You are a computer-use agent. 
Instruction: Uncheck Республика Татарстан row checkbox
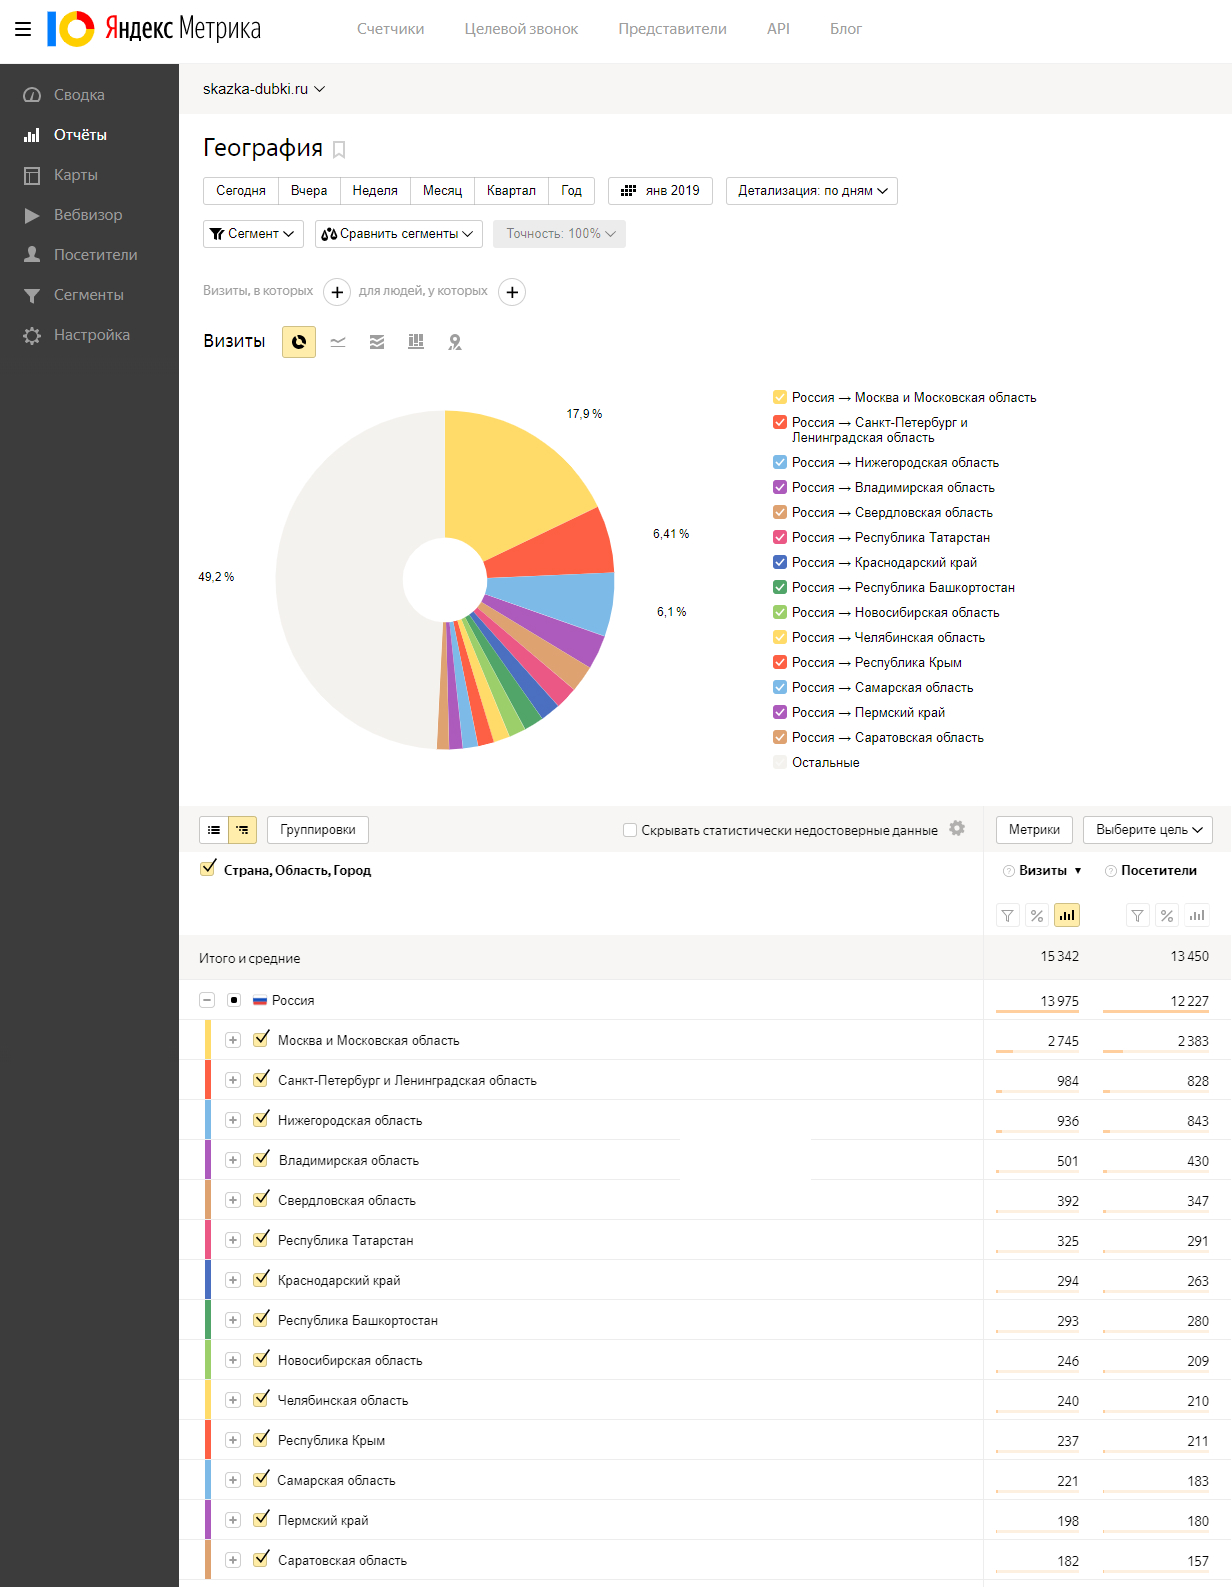tap(261, 1238)
